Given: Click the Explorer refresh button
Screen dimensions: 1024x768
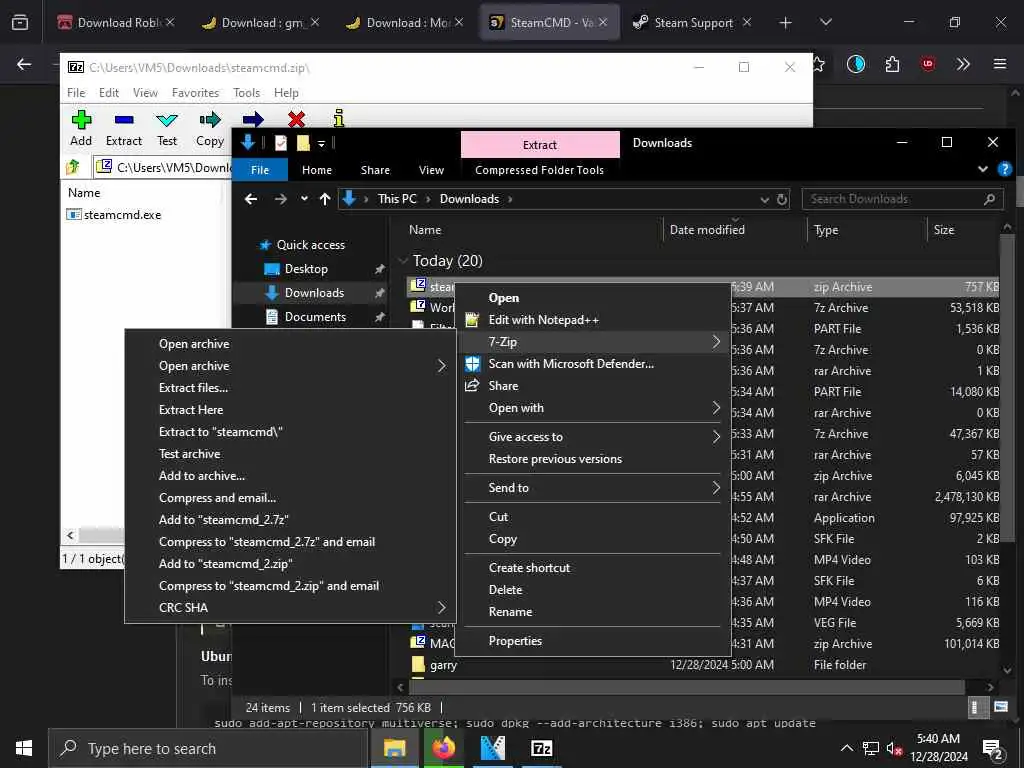Looking at the screenshot, I should pyautogui.click(x=782, y=199).
